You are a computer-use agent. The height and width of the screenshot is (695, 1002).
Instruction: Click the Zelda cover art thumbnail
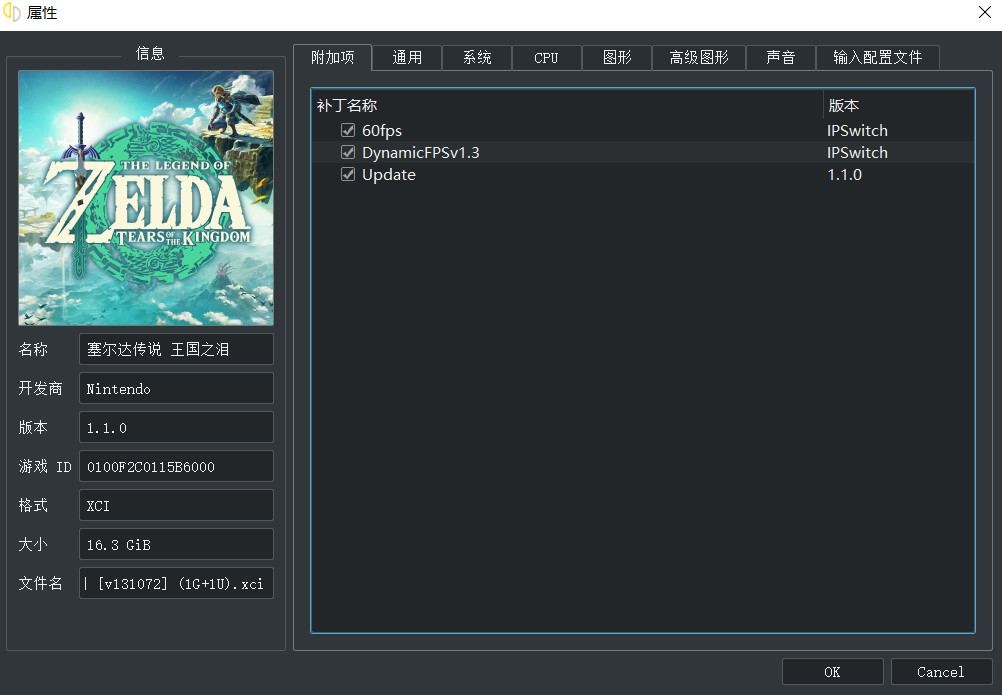pos(145,197)
